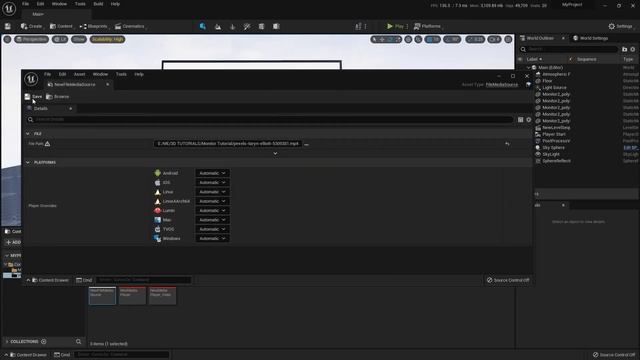
Task: Activate the Mesh Paint mode icon
Action: 247,27
